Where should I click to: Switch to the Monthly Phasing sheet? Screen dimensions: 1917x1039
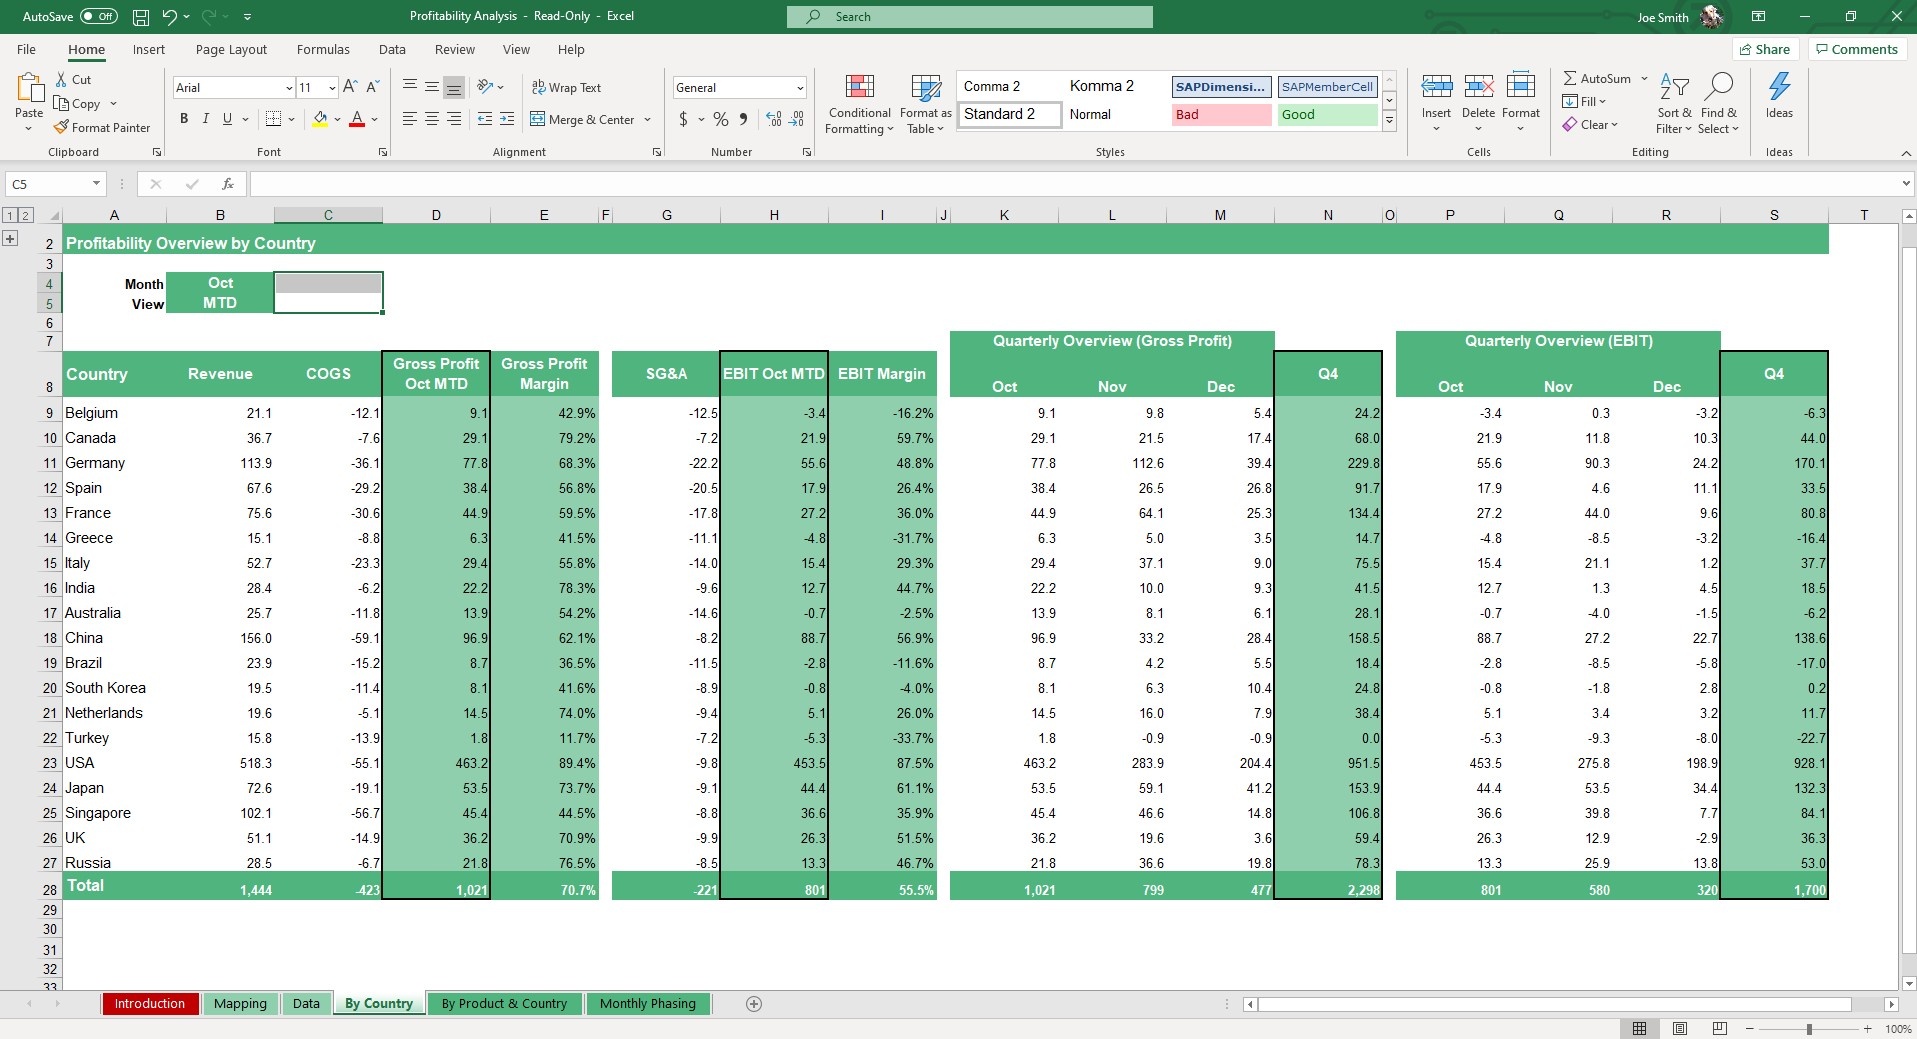coord(647,1004)
